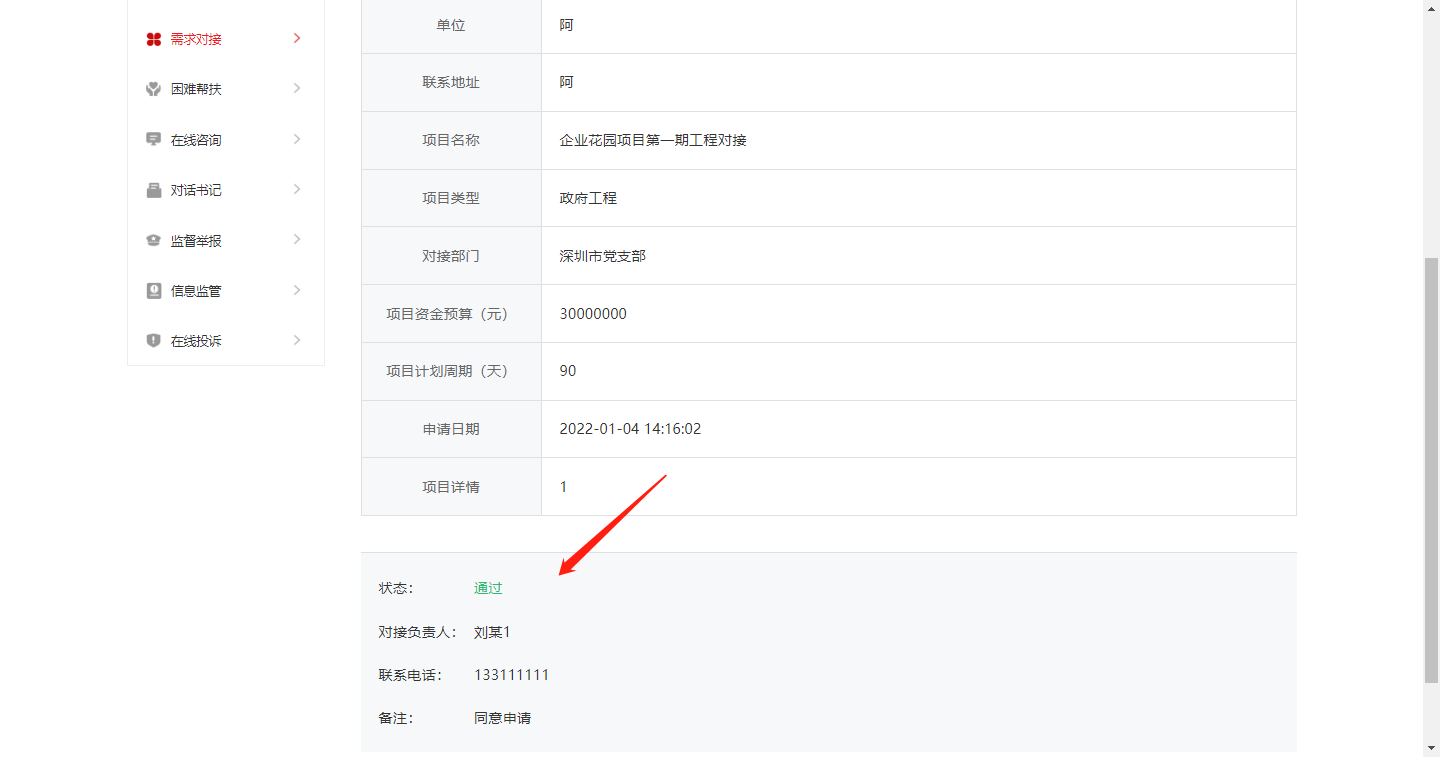Click the 在线咨询 chat bubble icon
Screen dimensions: 1440x757
coord(153,139)
